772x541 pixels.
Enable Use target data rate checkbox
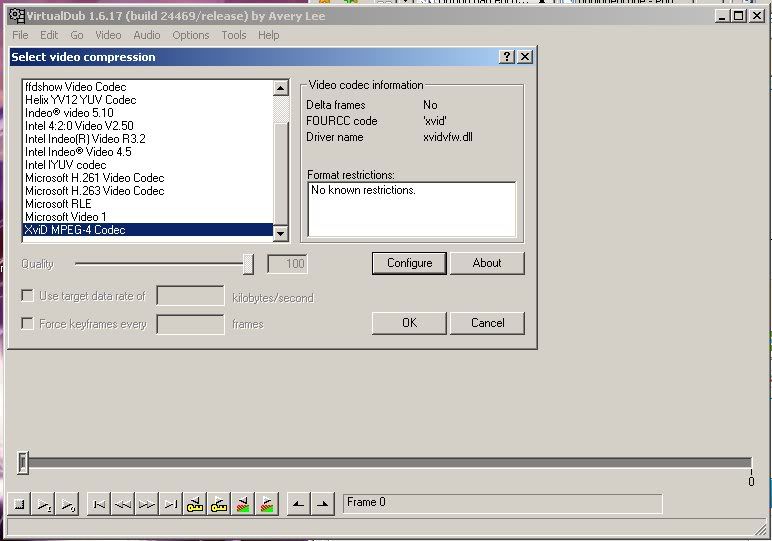click(27, 295)
